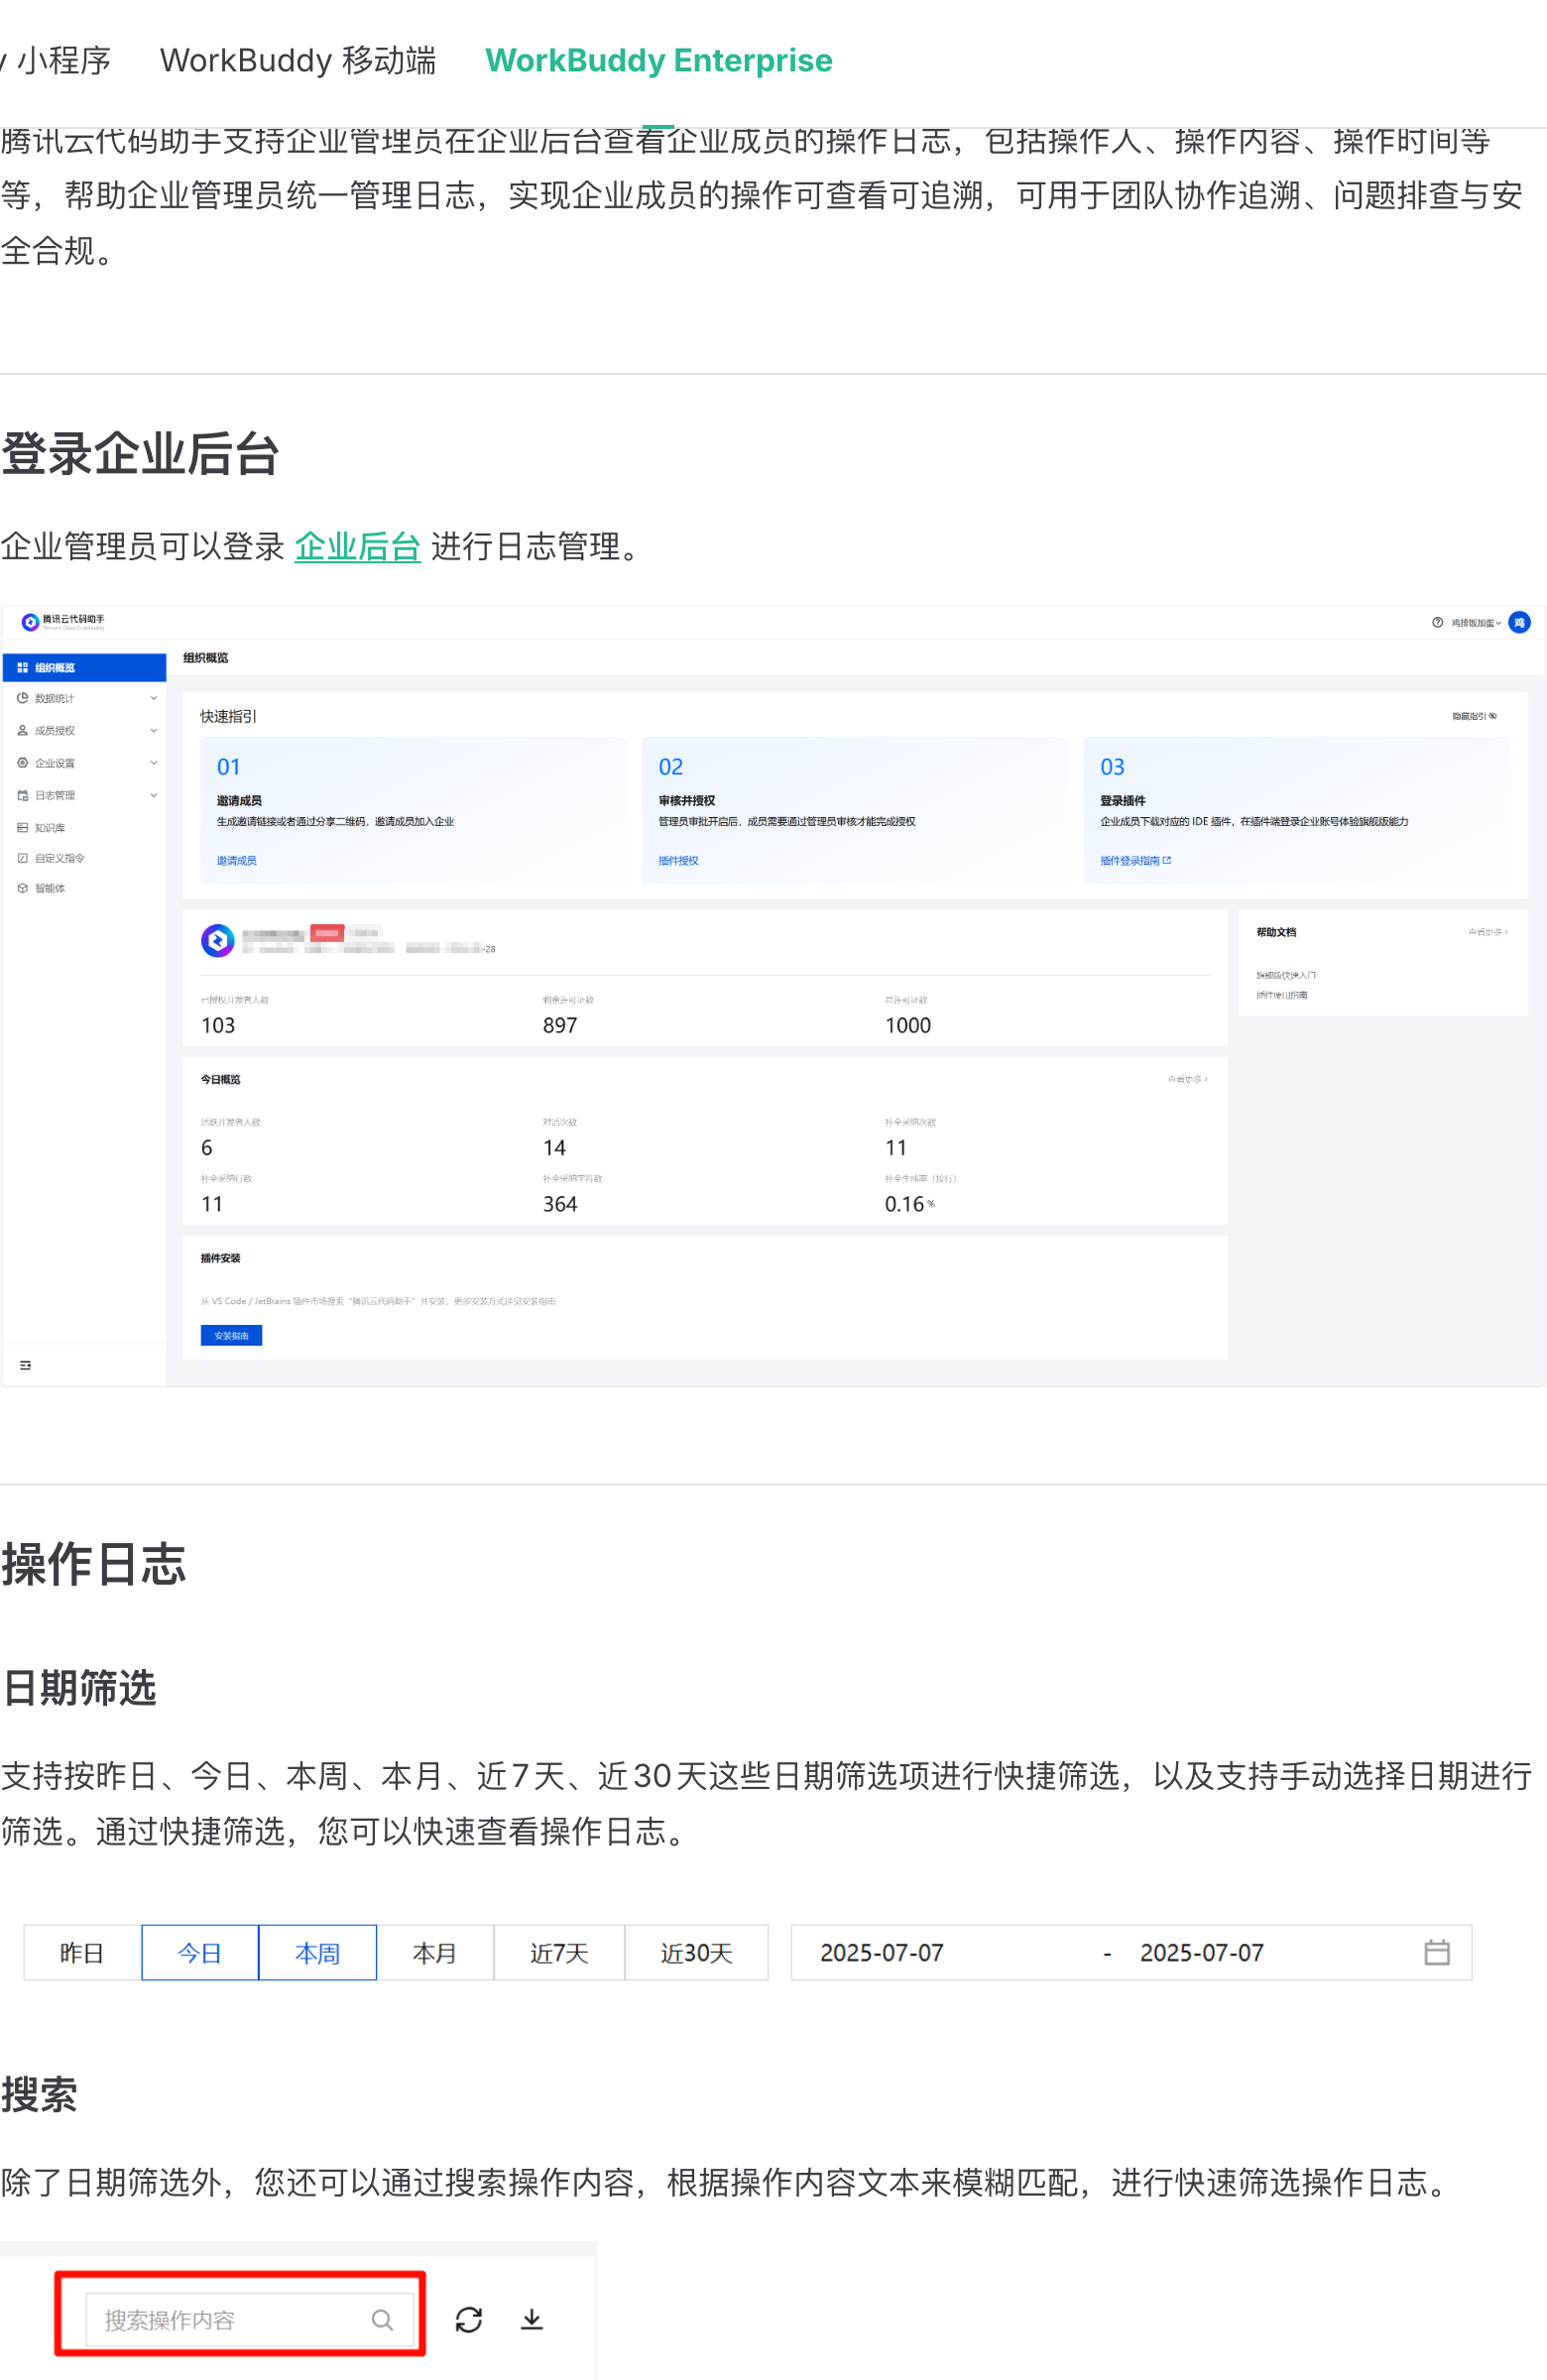Open the date picker calendar icon

tap(1437, 1952)
